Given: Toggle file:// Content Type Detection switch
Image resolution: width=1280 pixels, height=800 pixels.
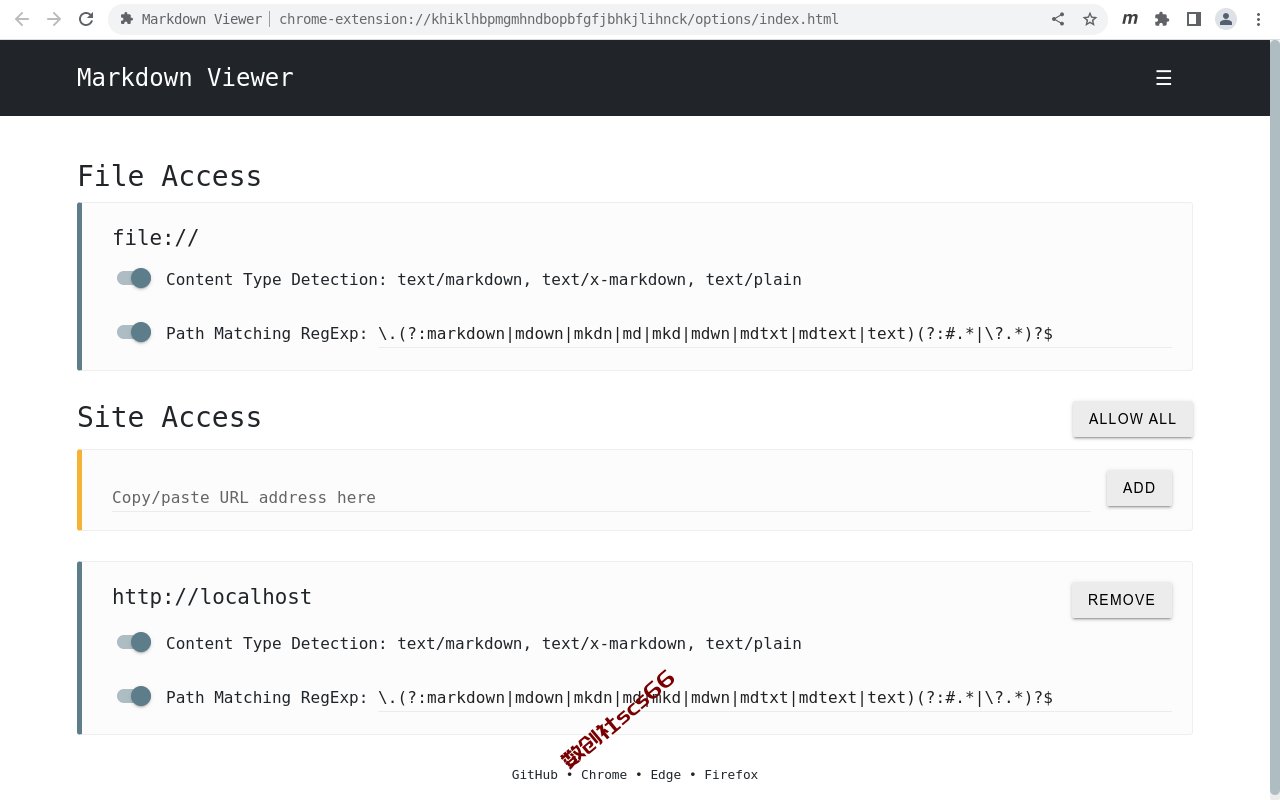Looking at the screenshot, I should 134,278.
